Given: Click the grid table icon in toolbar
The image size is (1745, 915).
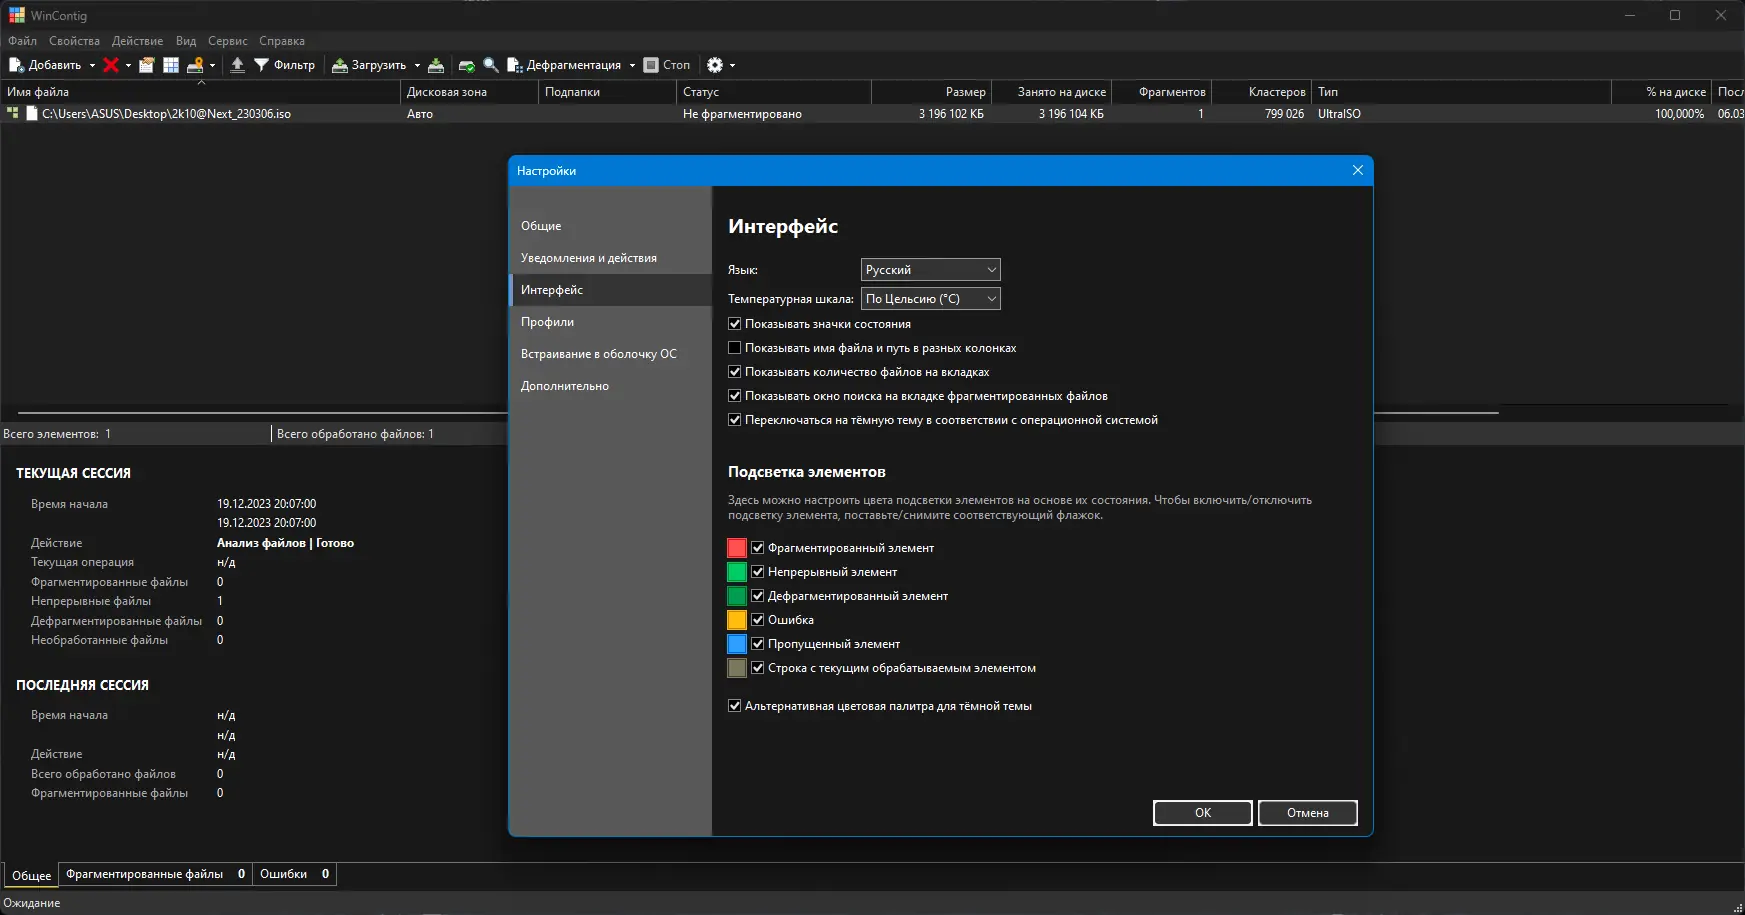Looking at the screenshot, I should tap(171, 65).
